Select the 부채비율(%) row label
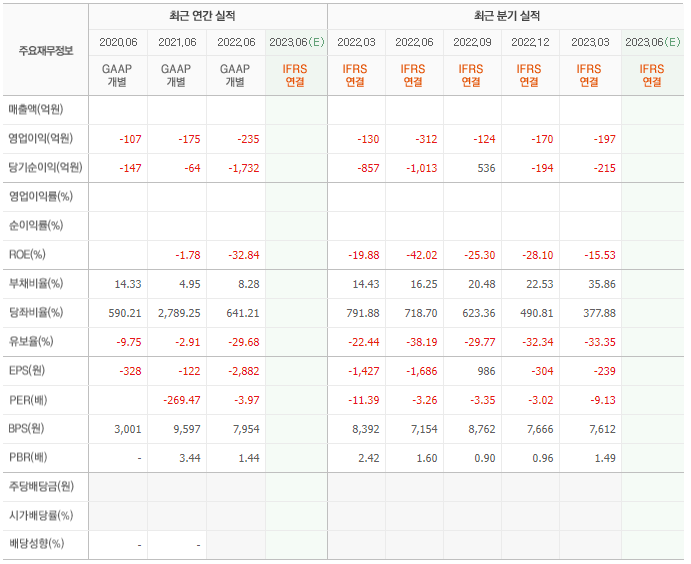Image resolution: width=691 pixels, height=564 pixels. point(36,283)
